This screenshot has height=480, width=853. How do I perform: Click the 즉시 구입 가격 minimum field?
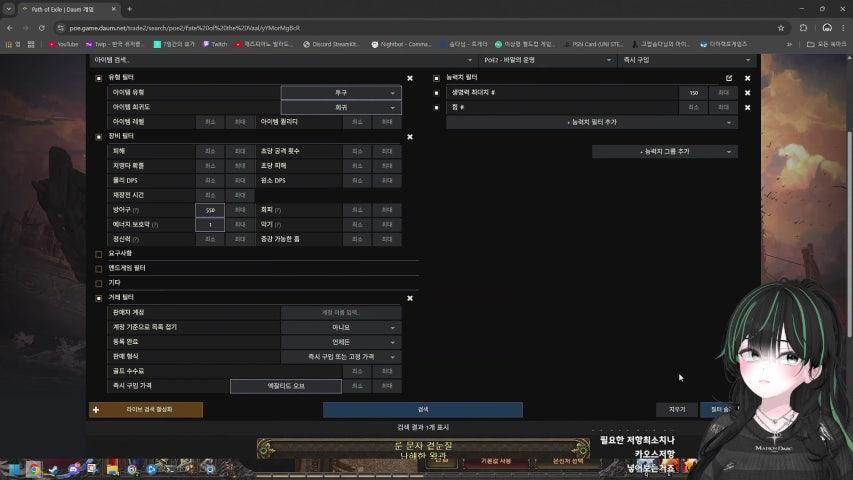pos(357,386)
